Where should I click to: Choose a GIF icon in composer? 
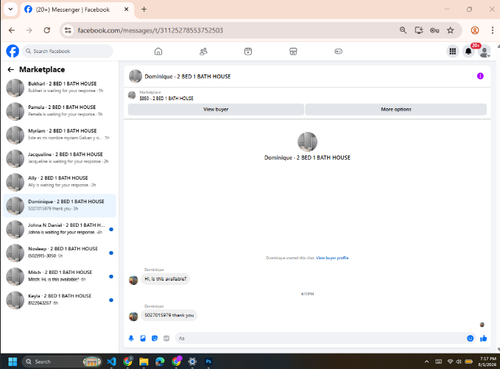(x=166, y=338)
